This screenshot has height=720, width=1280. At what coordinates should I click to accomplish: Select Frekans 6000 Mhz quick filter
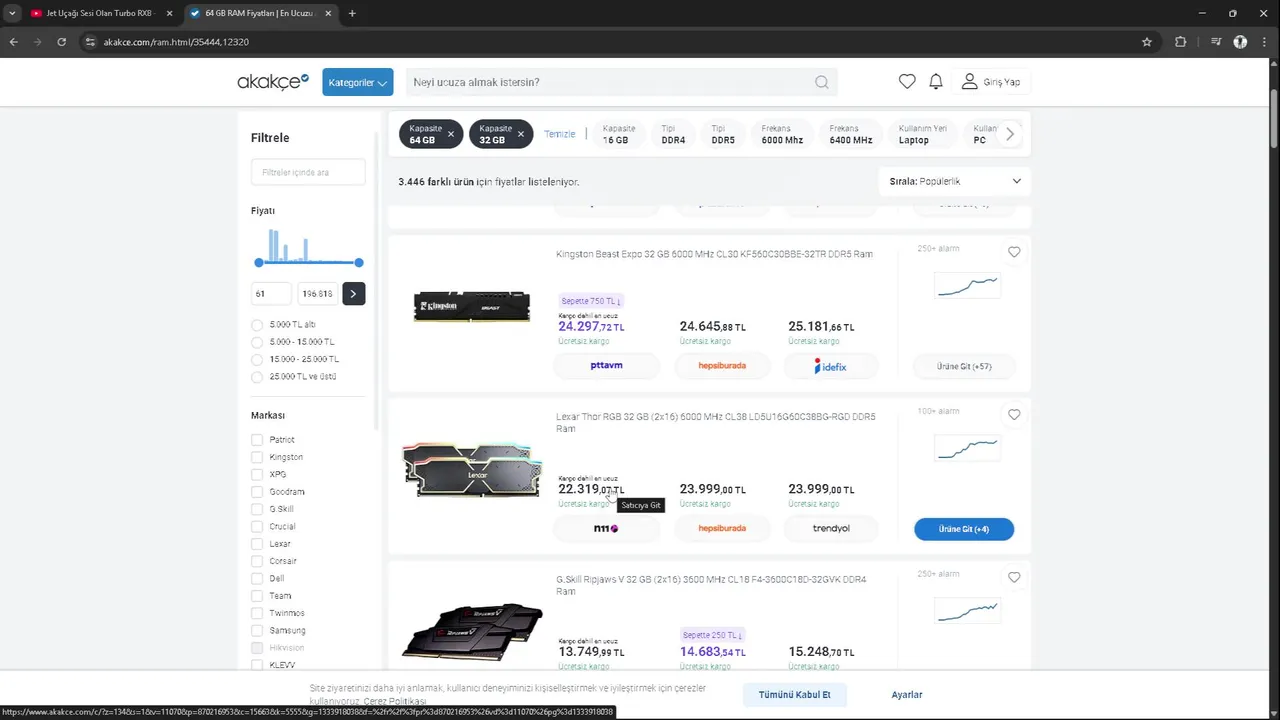point(782,134)
